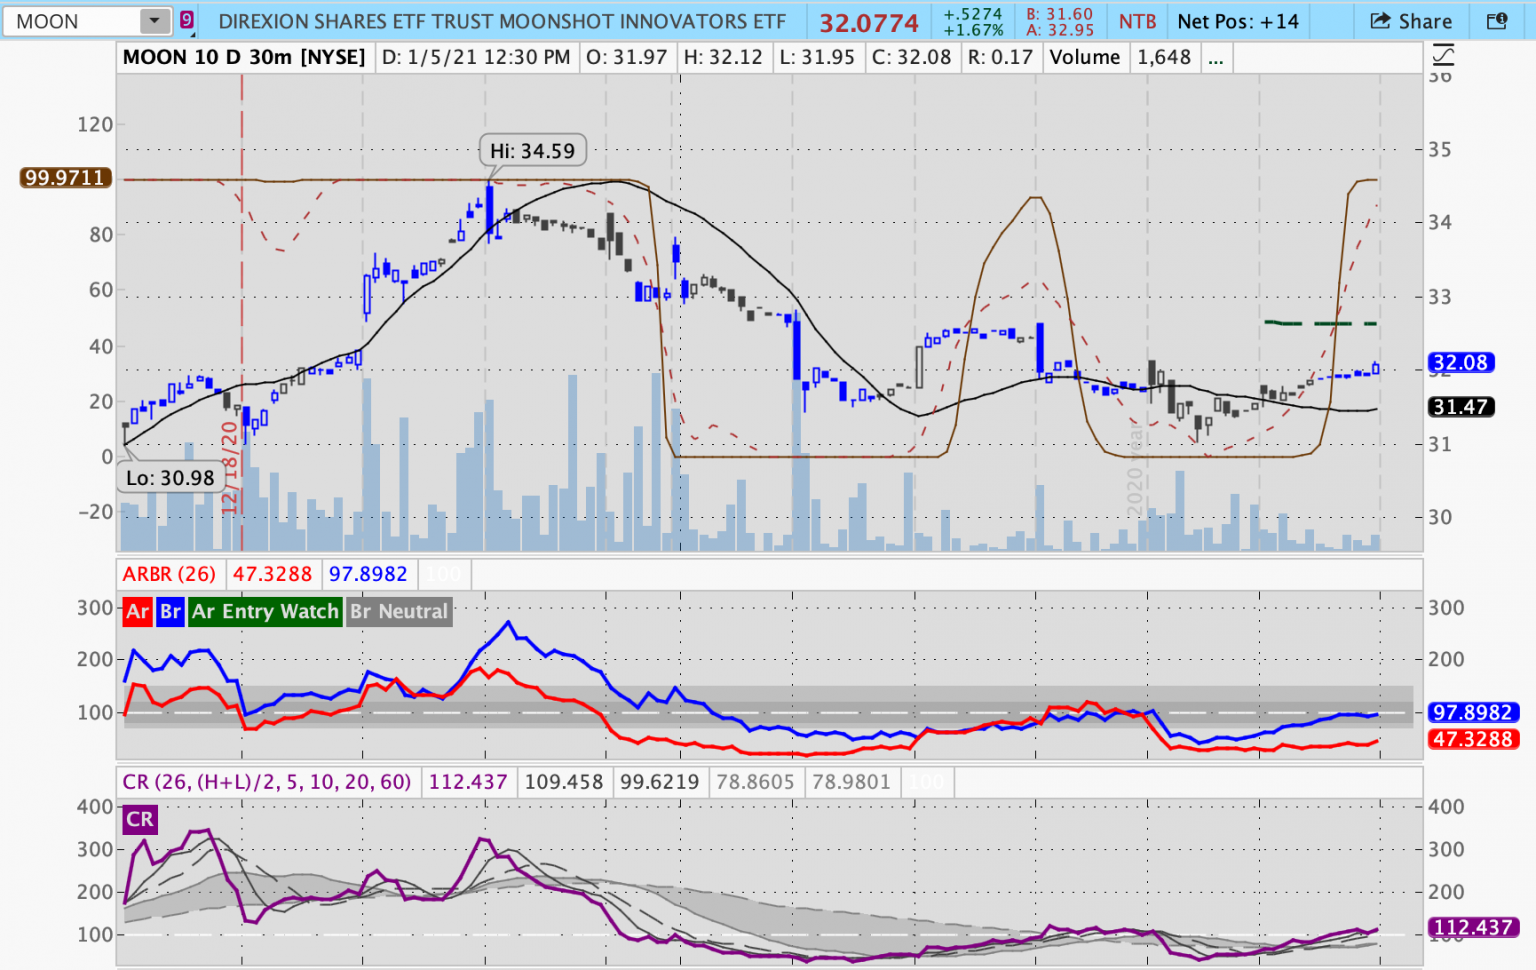The width and height of the screenshot is (1536, 970).
Task: Click the red Ar label badge
Action: [138, 612]
